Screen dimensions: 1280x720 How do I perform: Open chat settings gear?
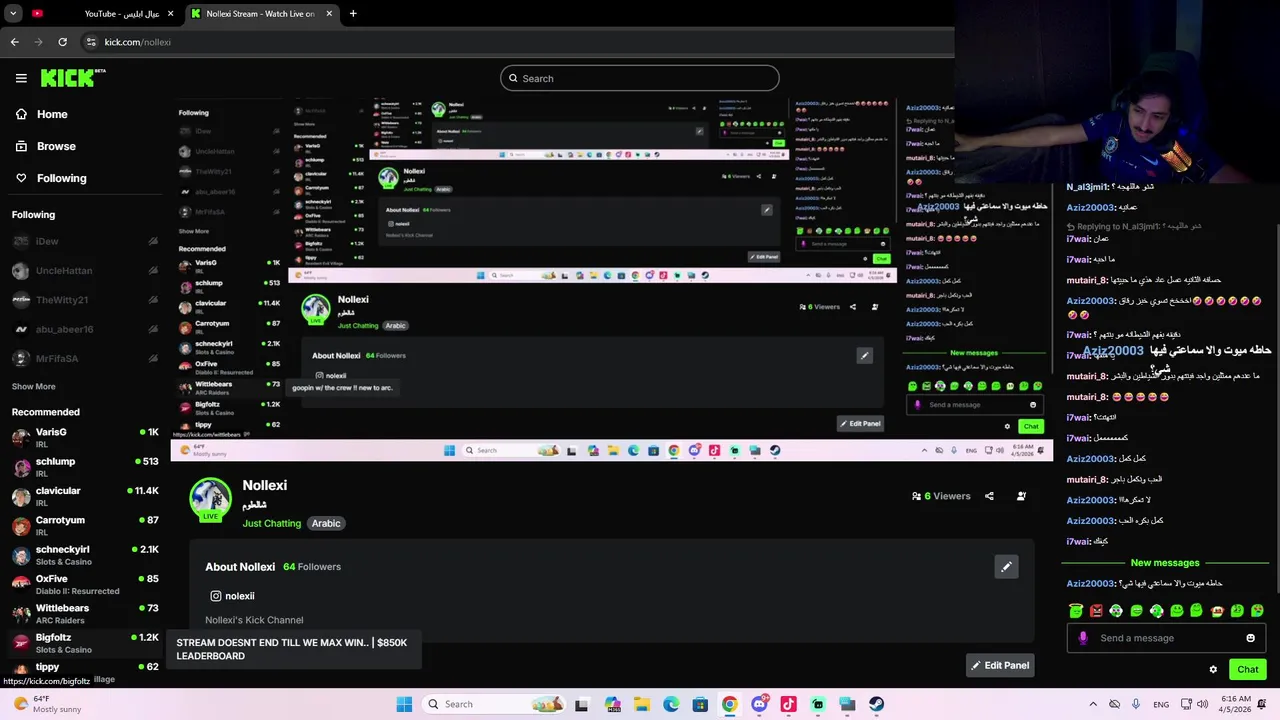point(1213,669)
